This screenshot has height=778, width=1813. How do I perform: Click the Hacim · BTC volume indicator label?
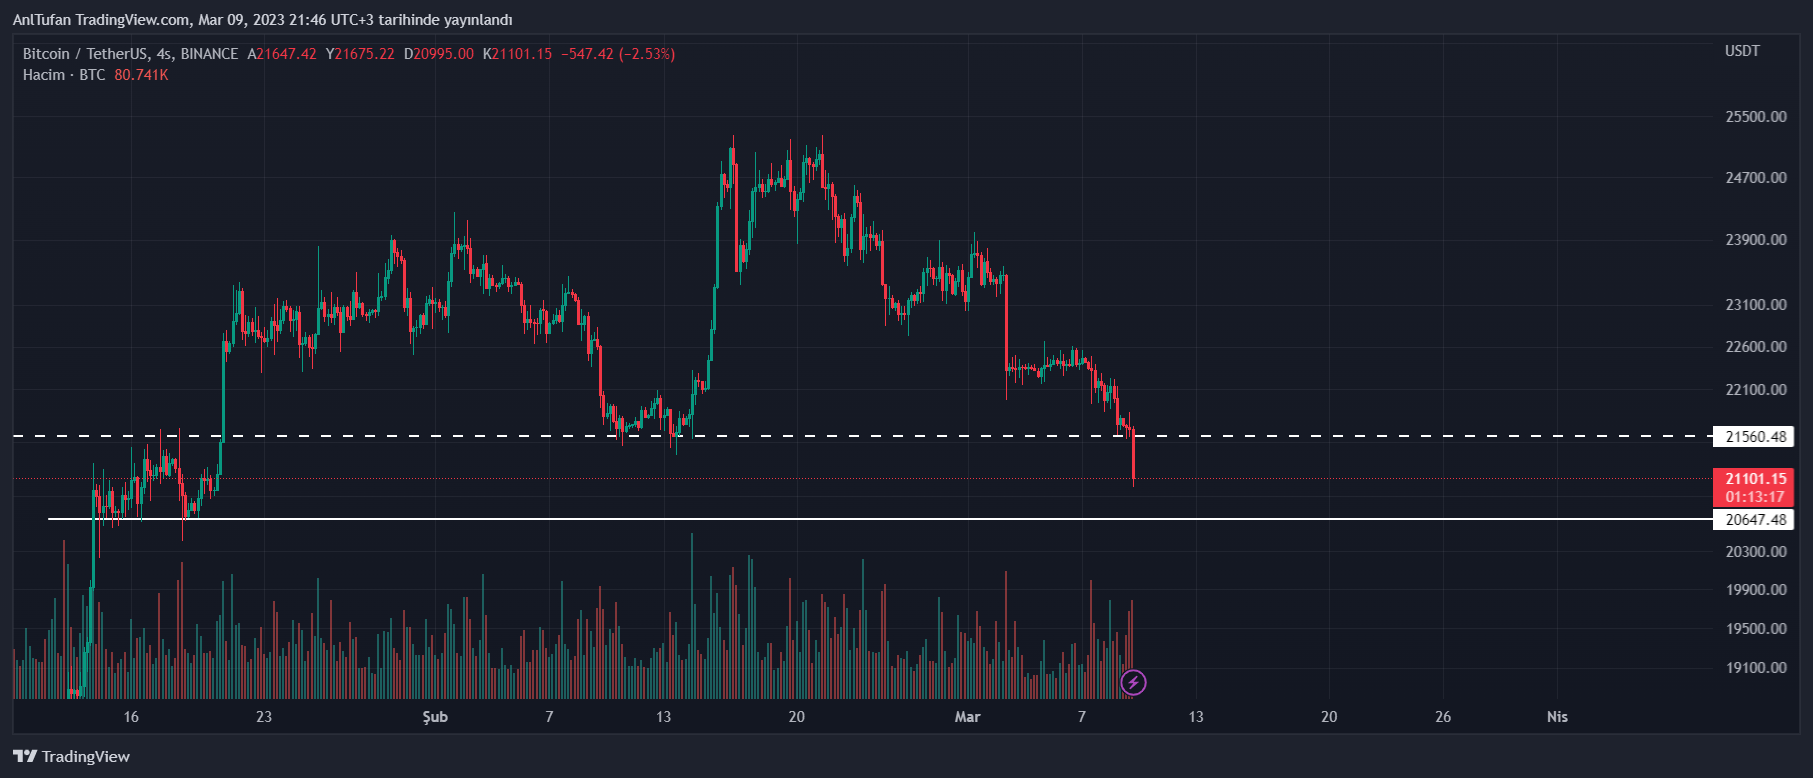point(64,75)
